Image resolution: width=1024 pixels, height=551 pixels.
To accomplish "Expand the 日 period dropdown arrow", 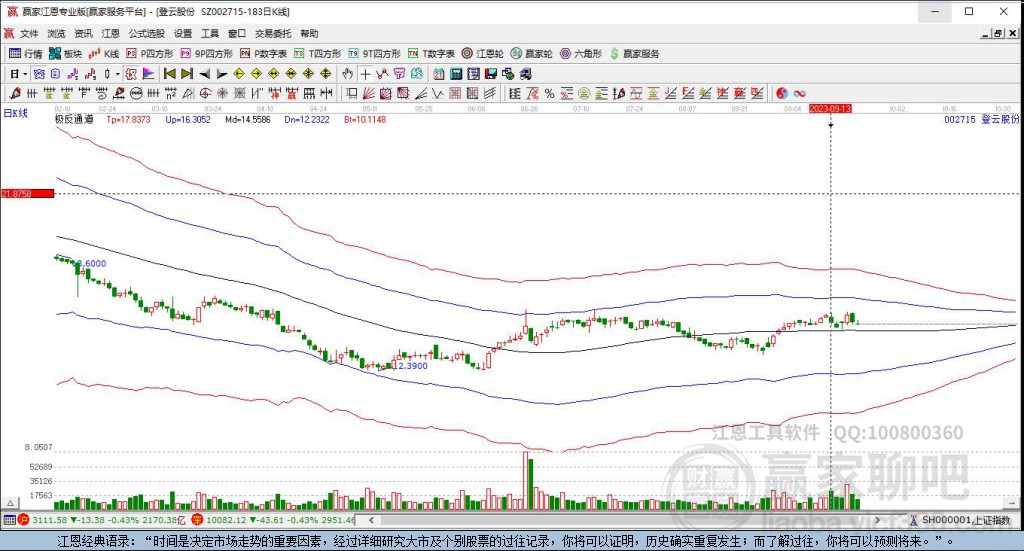I will [25, 73].
